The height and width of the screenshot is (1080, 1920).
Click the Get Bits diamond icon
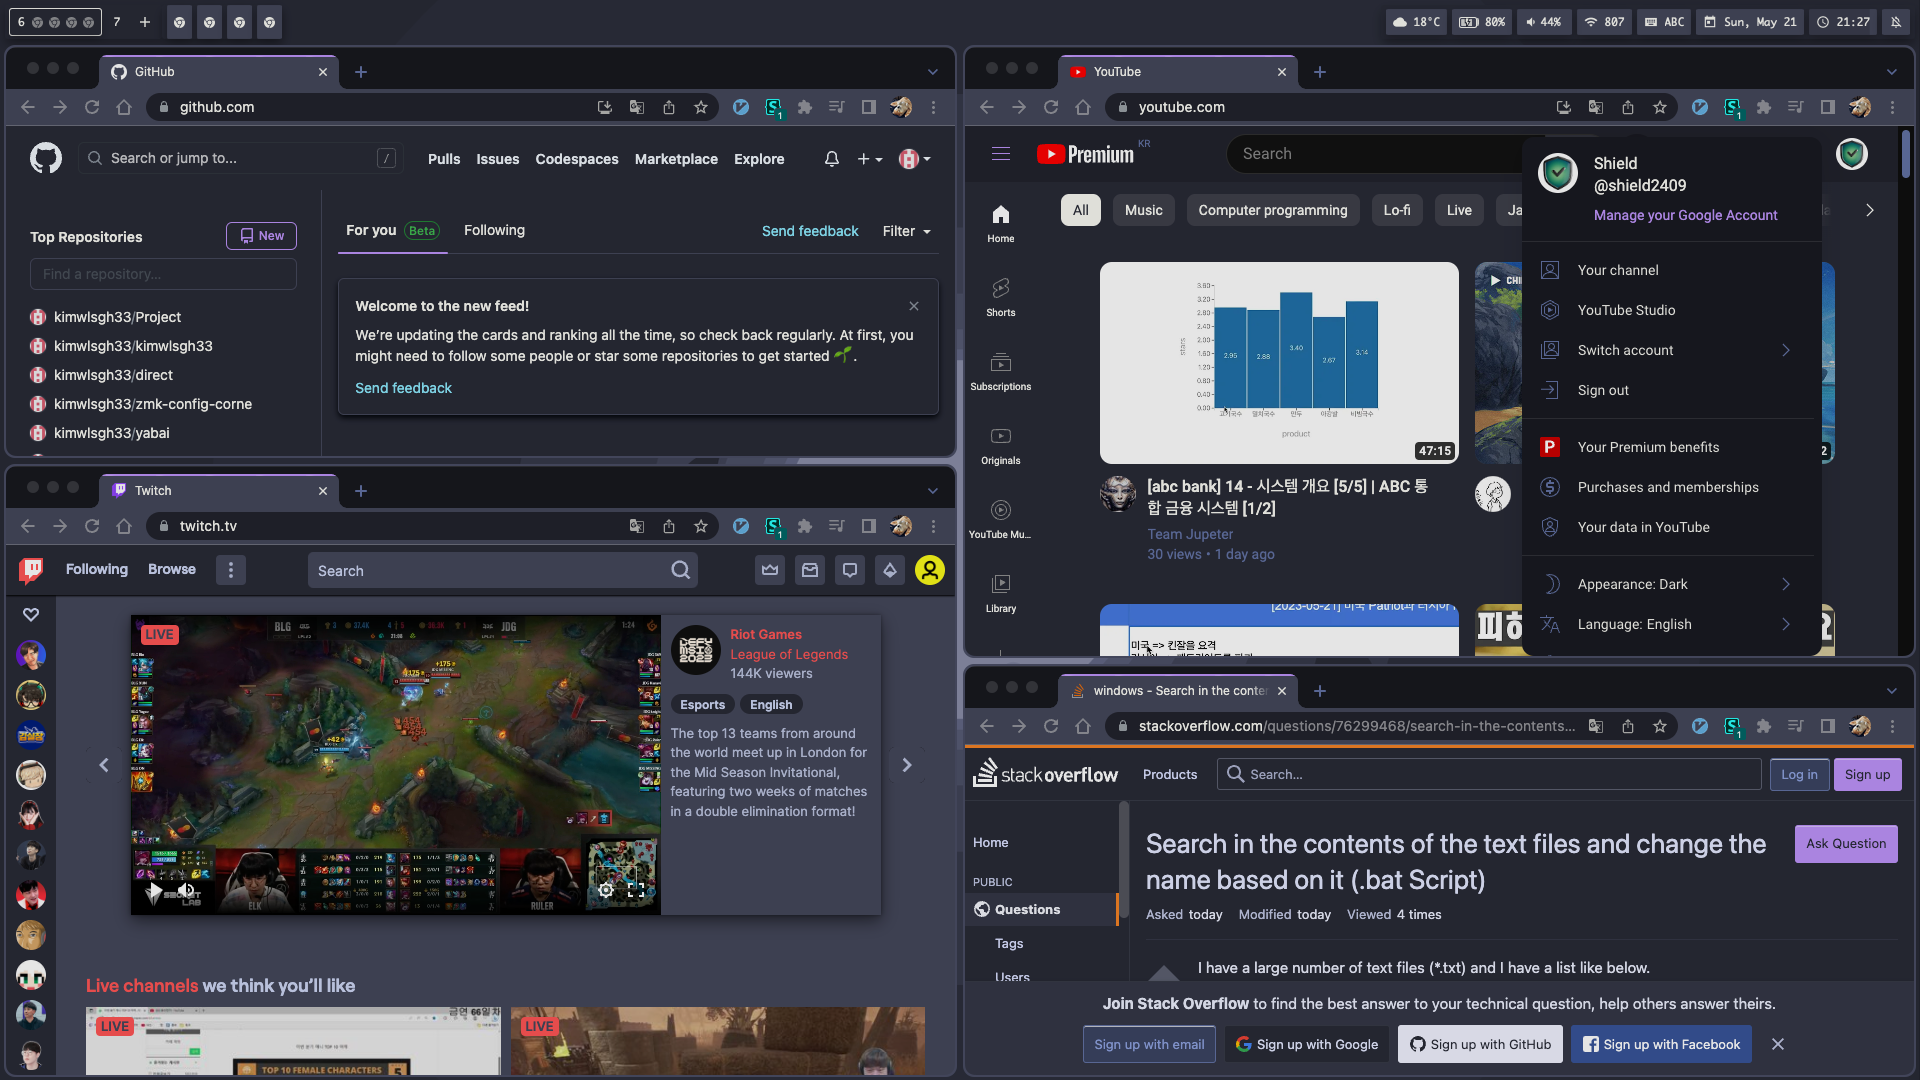pos(890,570)
